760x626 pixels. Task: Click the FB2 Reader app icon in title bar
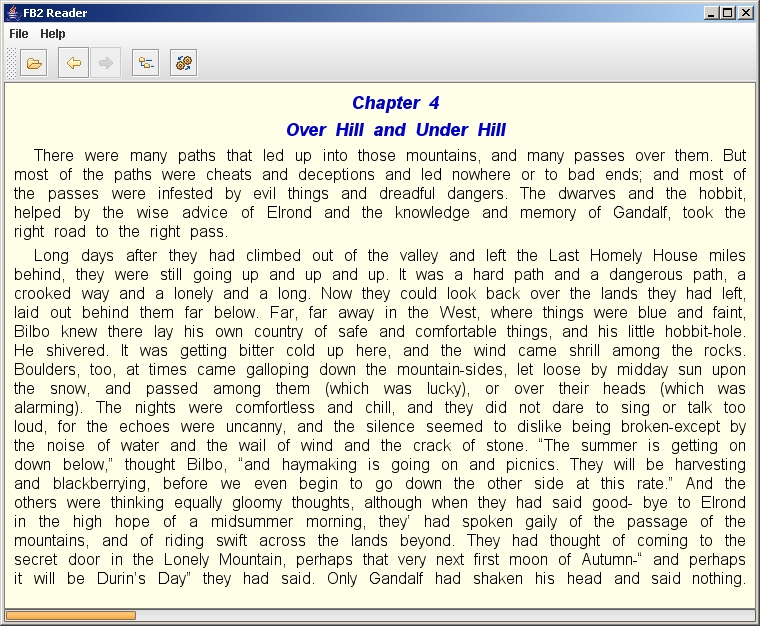tap(13, 13)
